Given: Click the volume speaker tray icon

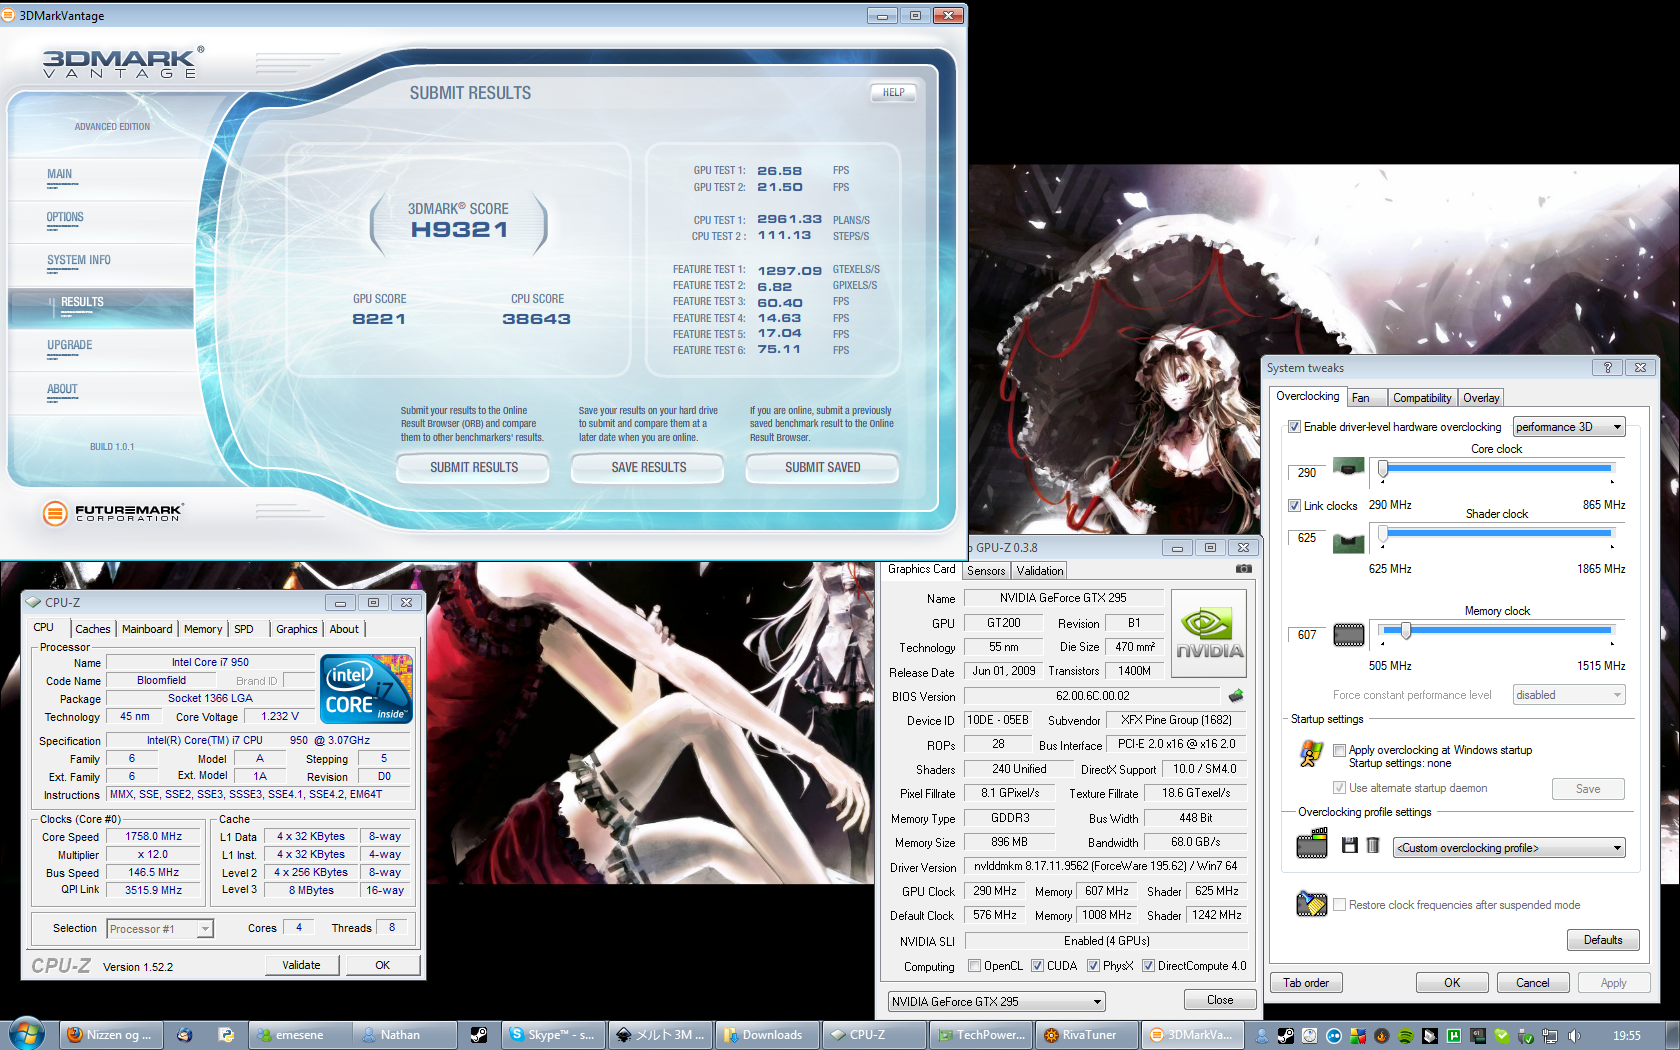Looking at the screenshot, I should [x=1574, y=1036].
